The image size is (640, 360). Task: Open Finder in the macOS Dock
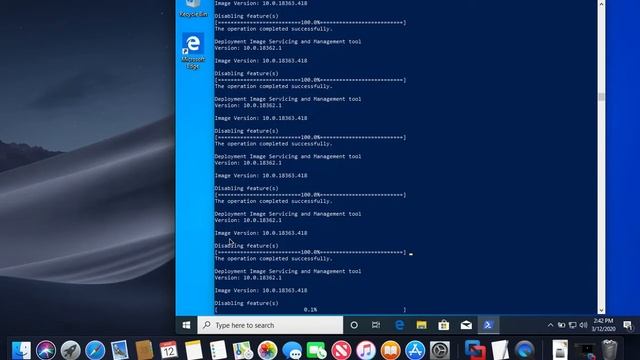click(21, 350)
